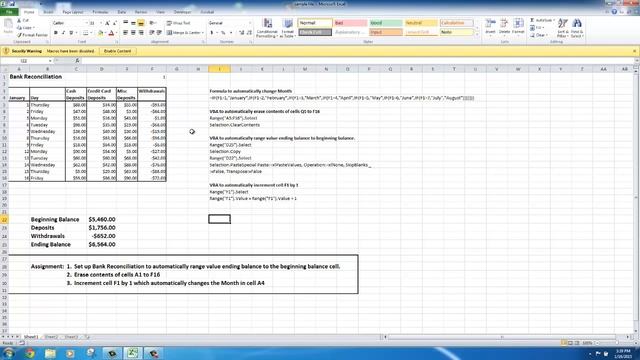
Task: Decrease the decimal places
Action: click(249, 33)
